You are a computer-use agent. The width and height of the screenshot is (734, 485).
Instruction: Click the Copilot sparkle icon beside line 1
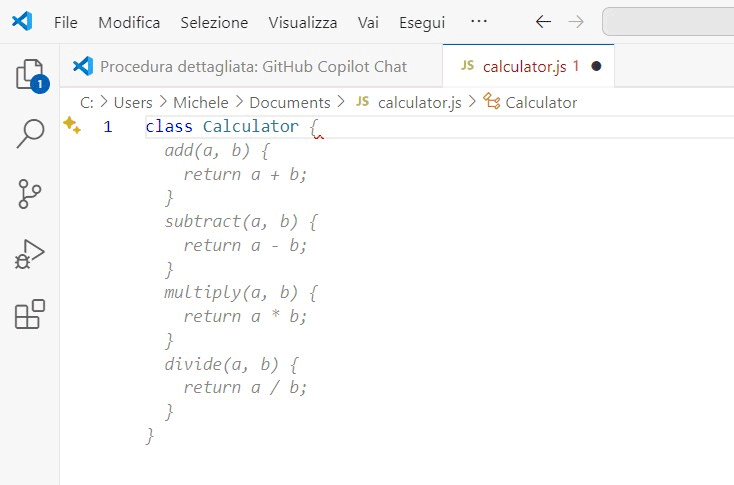[72, 125]
